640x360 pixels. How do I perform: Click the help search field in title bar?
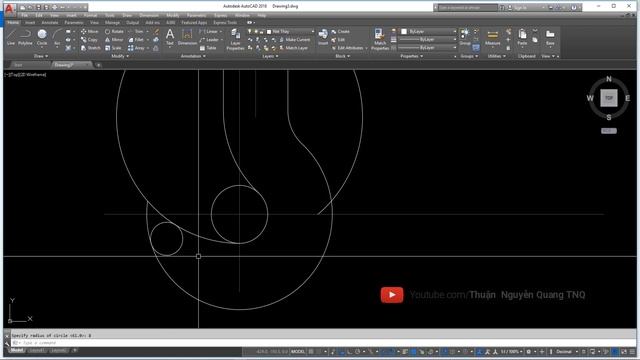tap(467, 7)
